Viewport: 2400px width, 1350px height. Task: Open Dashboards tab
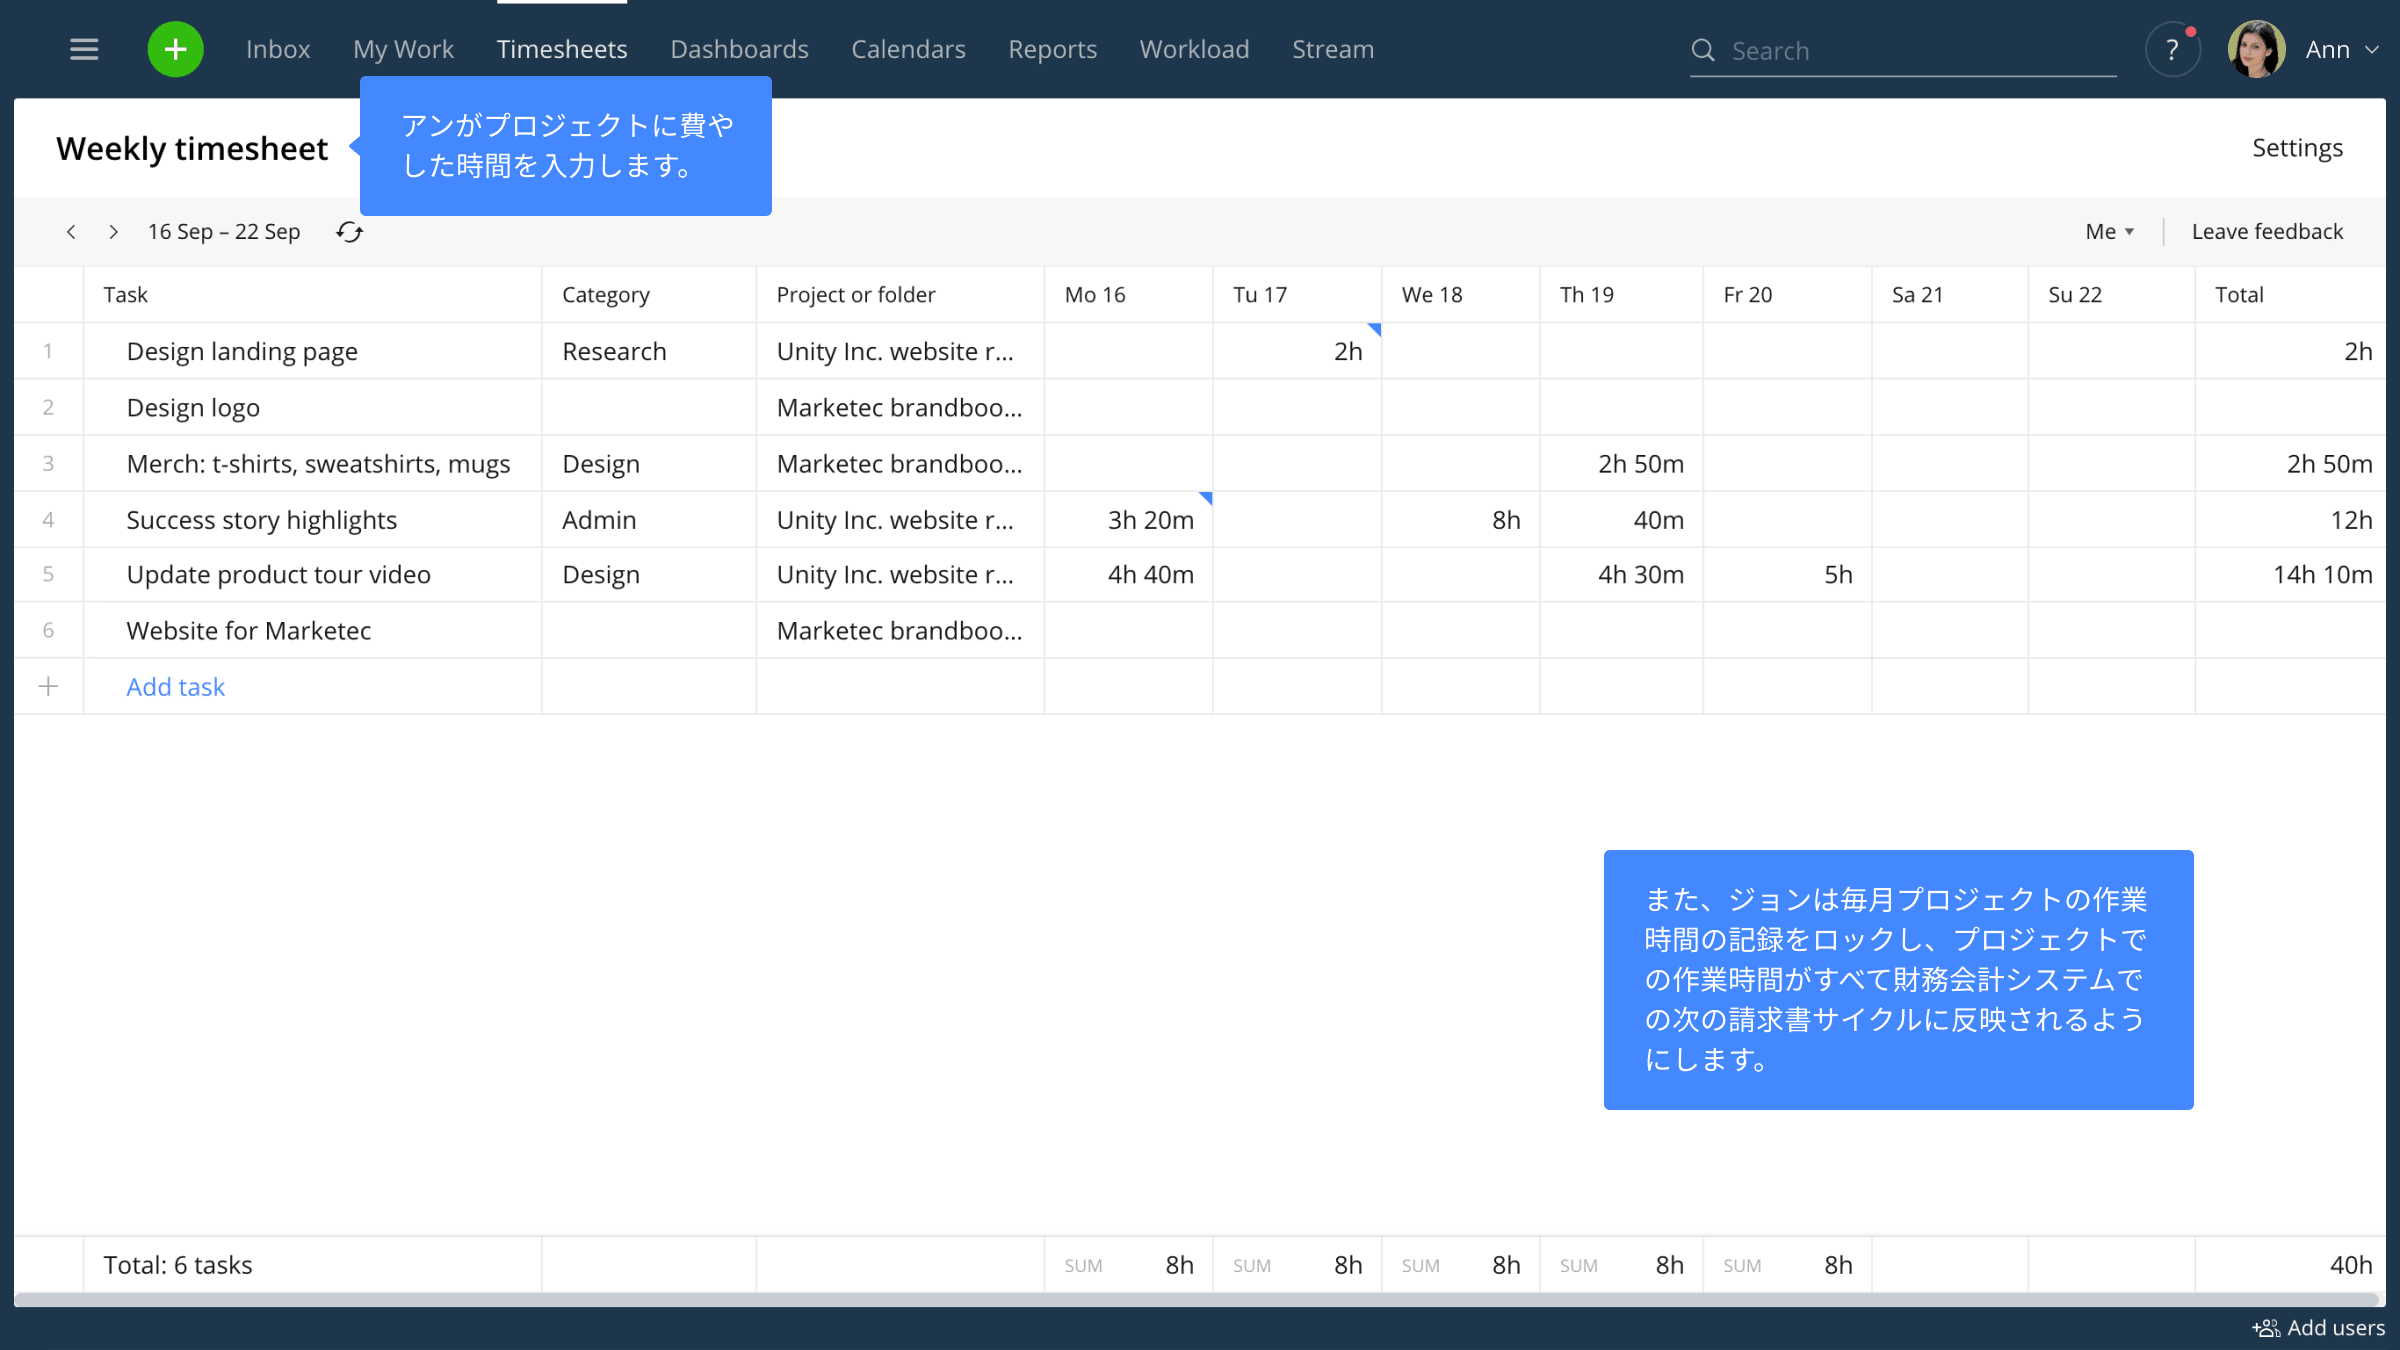(739, 49)
